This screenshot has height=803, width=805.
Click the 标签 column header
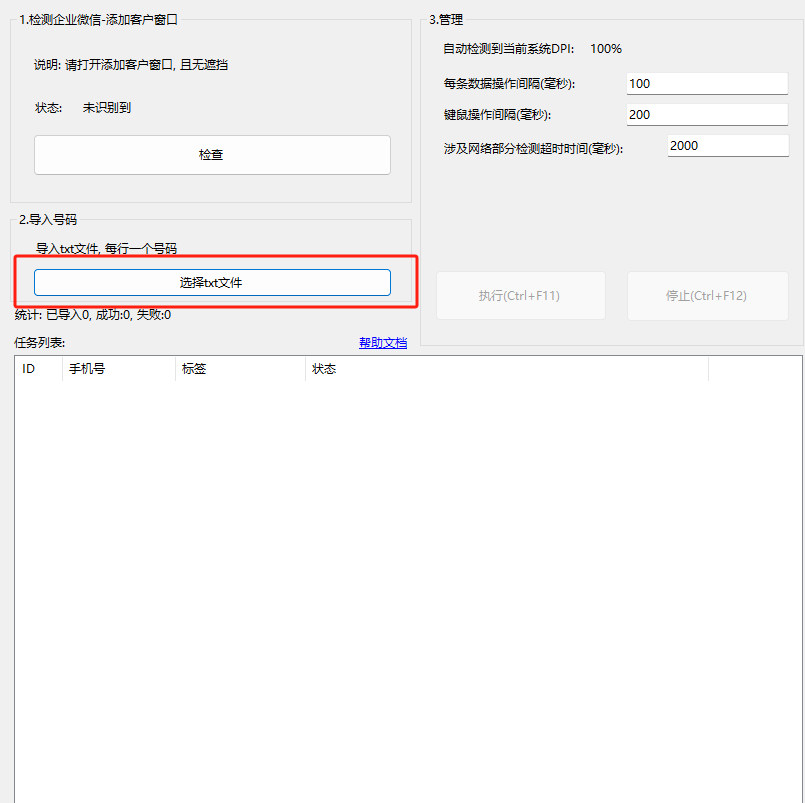240,369
